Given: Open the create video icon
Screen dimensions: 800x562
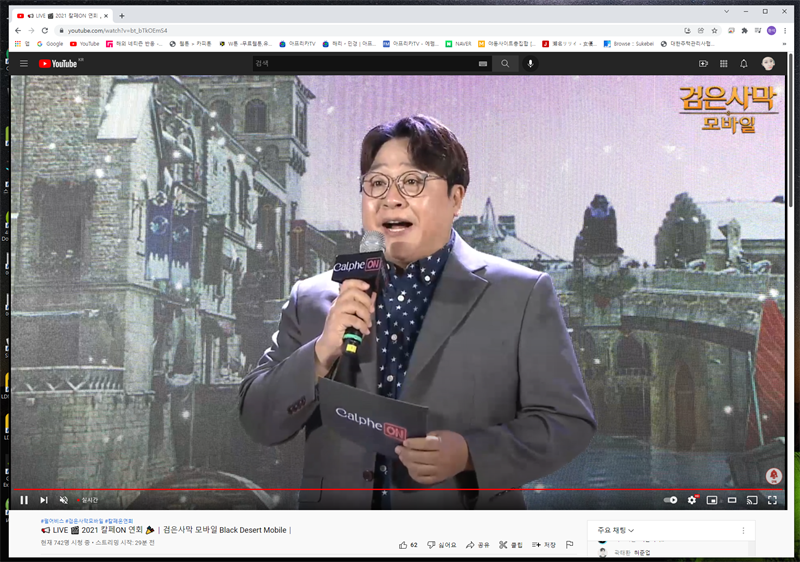Looking at the screenshot, I should tap(703, 64).
